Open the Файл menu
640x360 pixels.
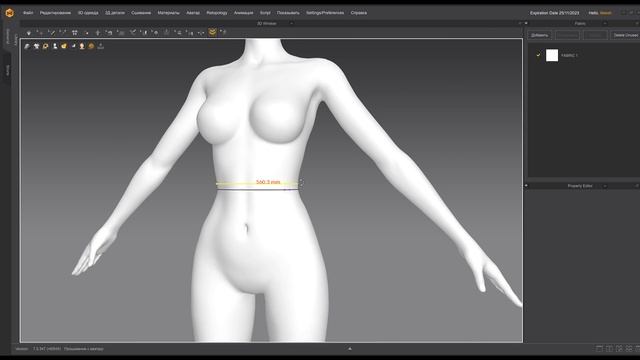click(x=28, y=13)
